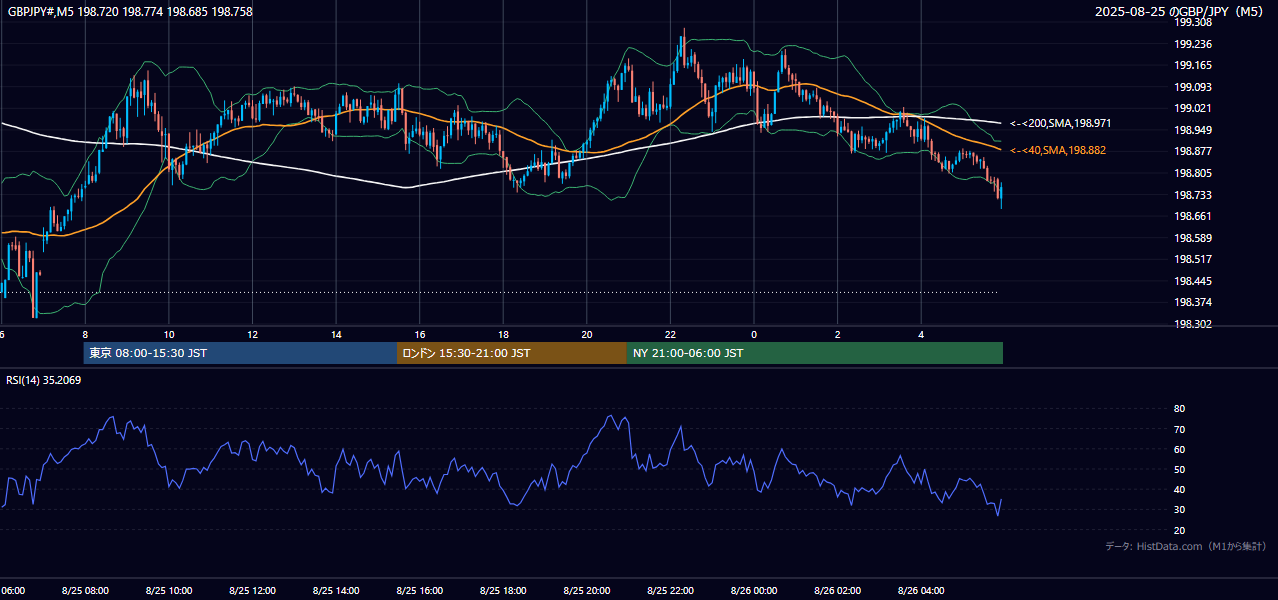Image resolution: width=1278 pixels, height=600 pixels.
Task: Click the 8/26 02:00 time axis label
Action: pyautogui.click(x=837, y=590)
